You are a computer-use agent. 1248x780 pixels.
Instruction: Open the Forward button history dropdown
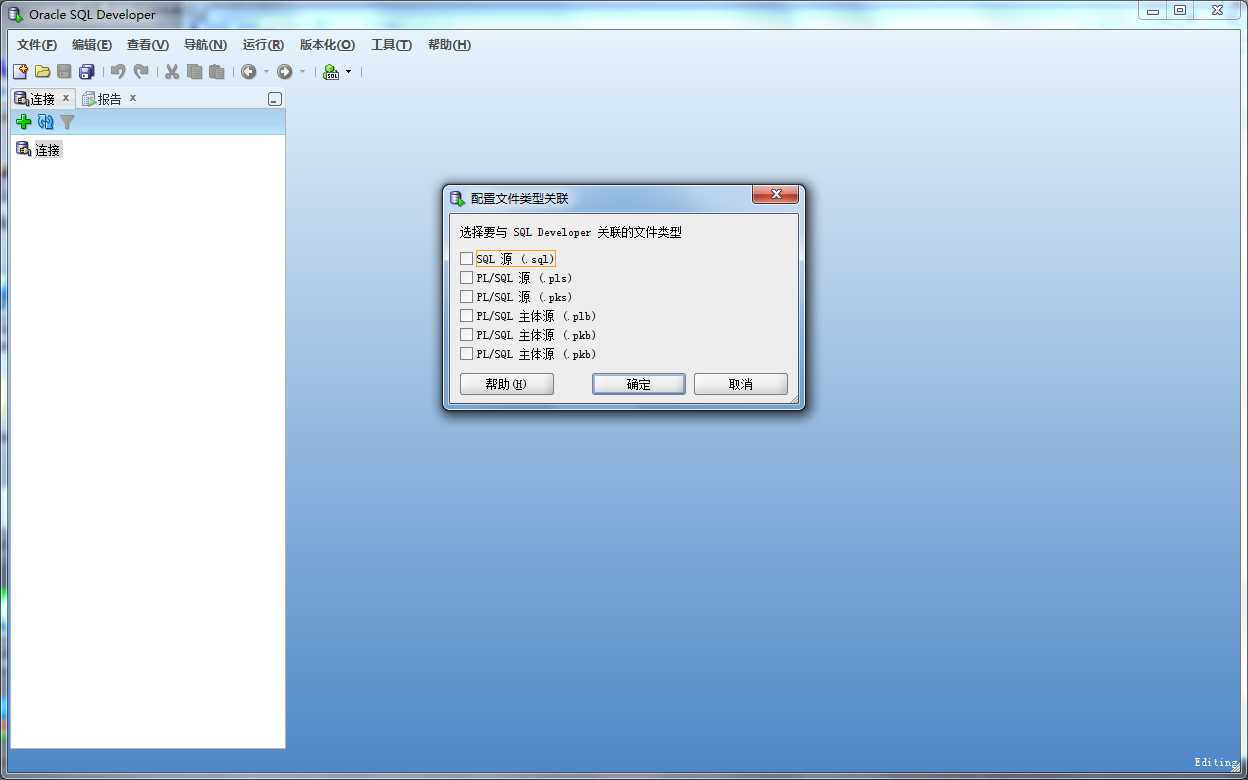tap(303, 72)
